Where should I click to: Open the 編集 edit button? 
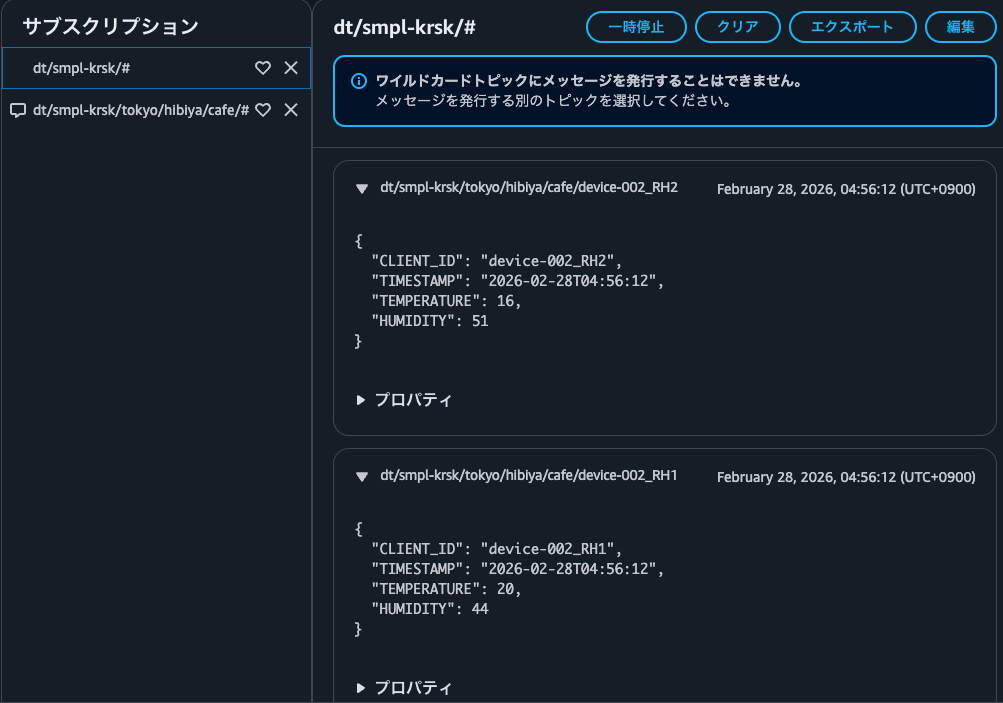[x=960, y=27]
